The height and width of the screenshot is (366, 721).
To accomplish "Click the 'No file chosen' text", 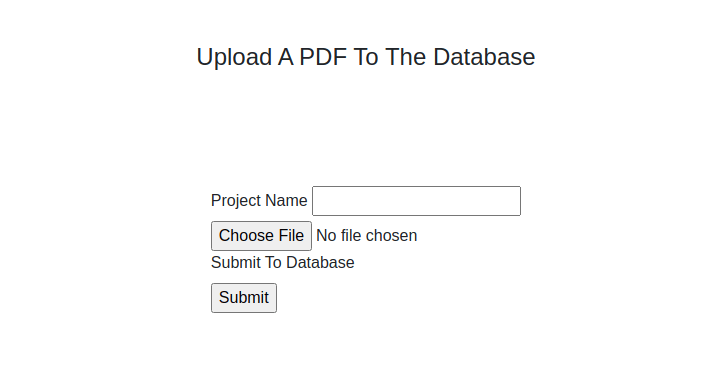I will click(366, 235).
